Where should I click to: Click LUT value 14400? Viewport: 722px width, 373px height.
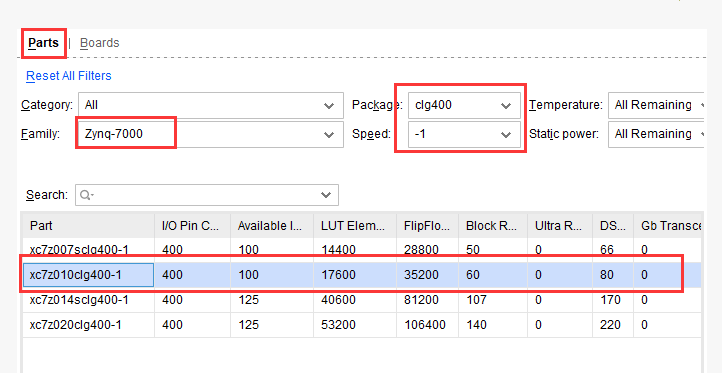338,250
